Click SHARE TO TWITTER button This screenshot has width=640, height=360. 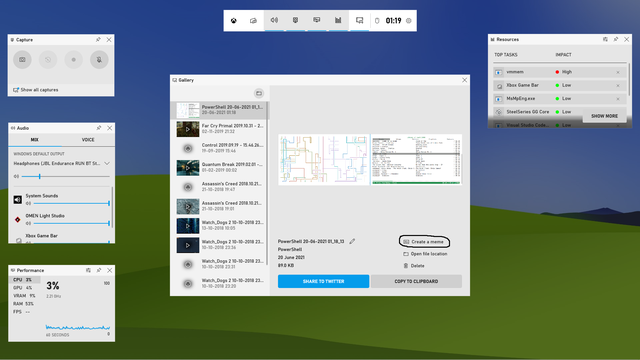(x=323, y=281)
